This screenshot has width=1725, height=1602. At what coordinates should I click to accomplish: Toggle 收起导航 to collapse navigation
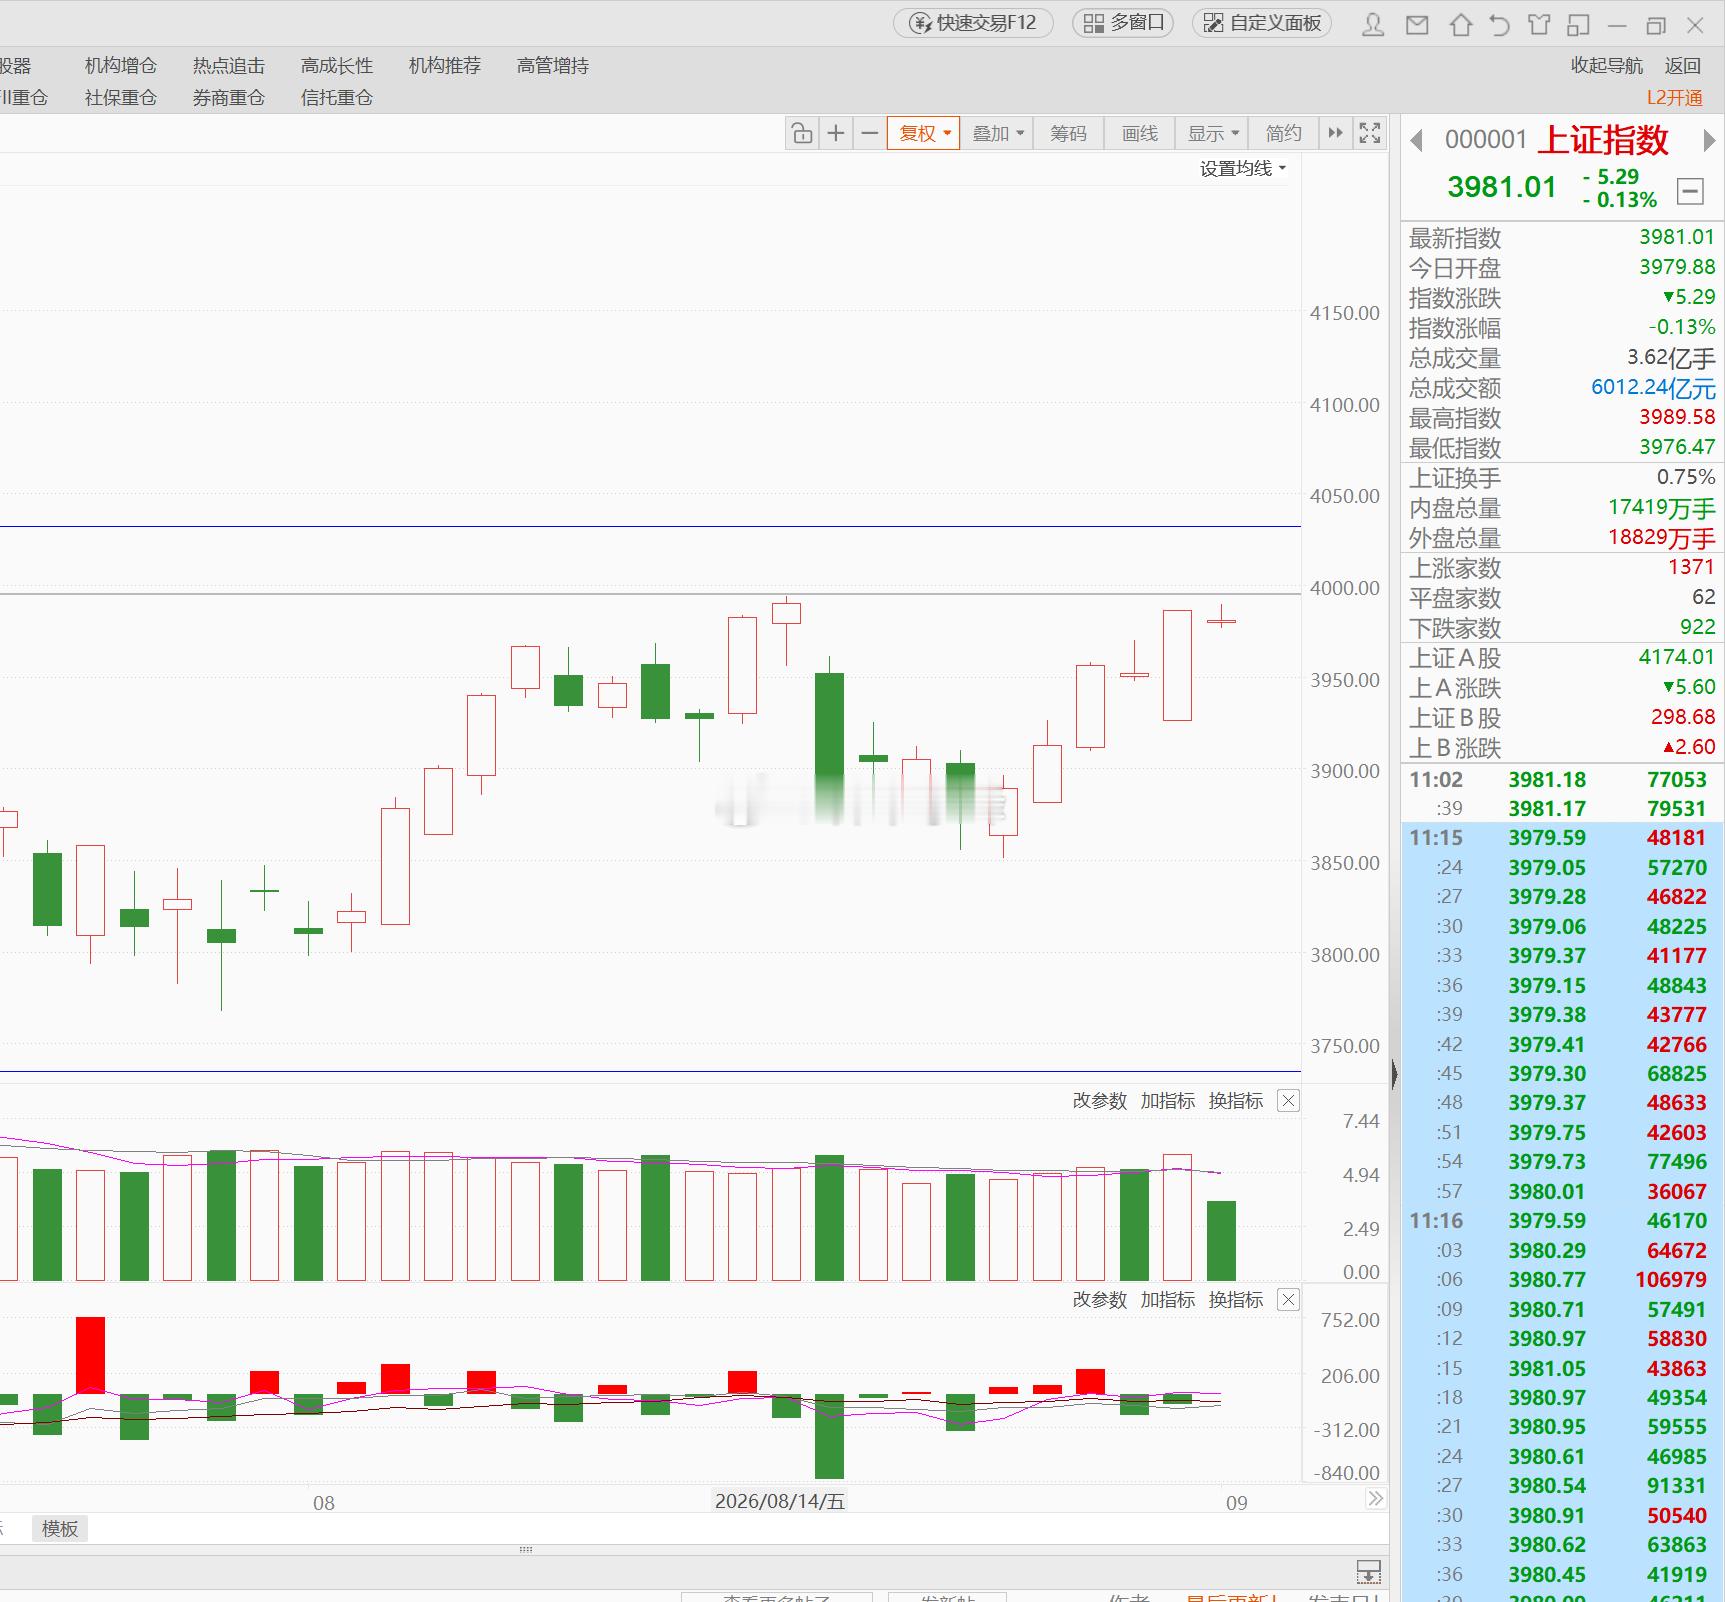coord(1606,66)
